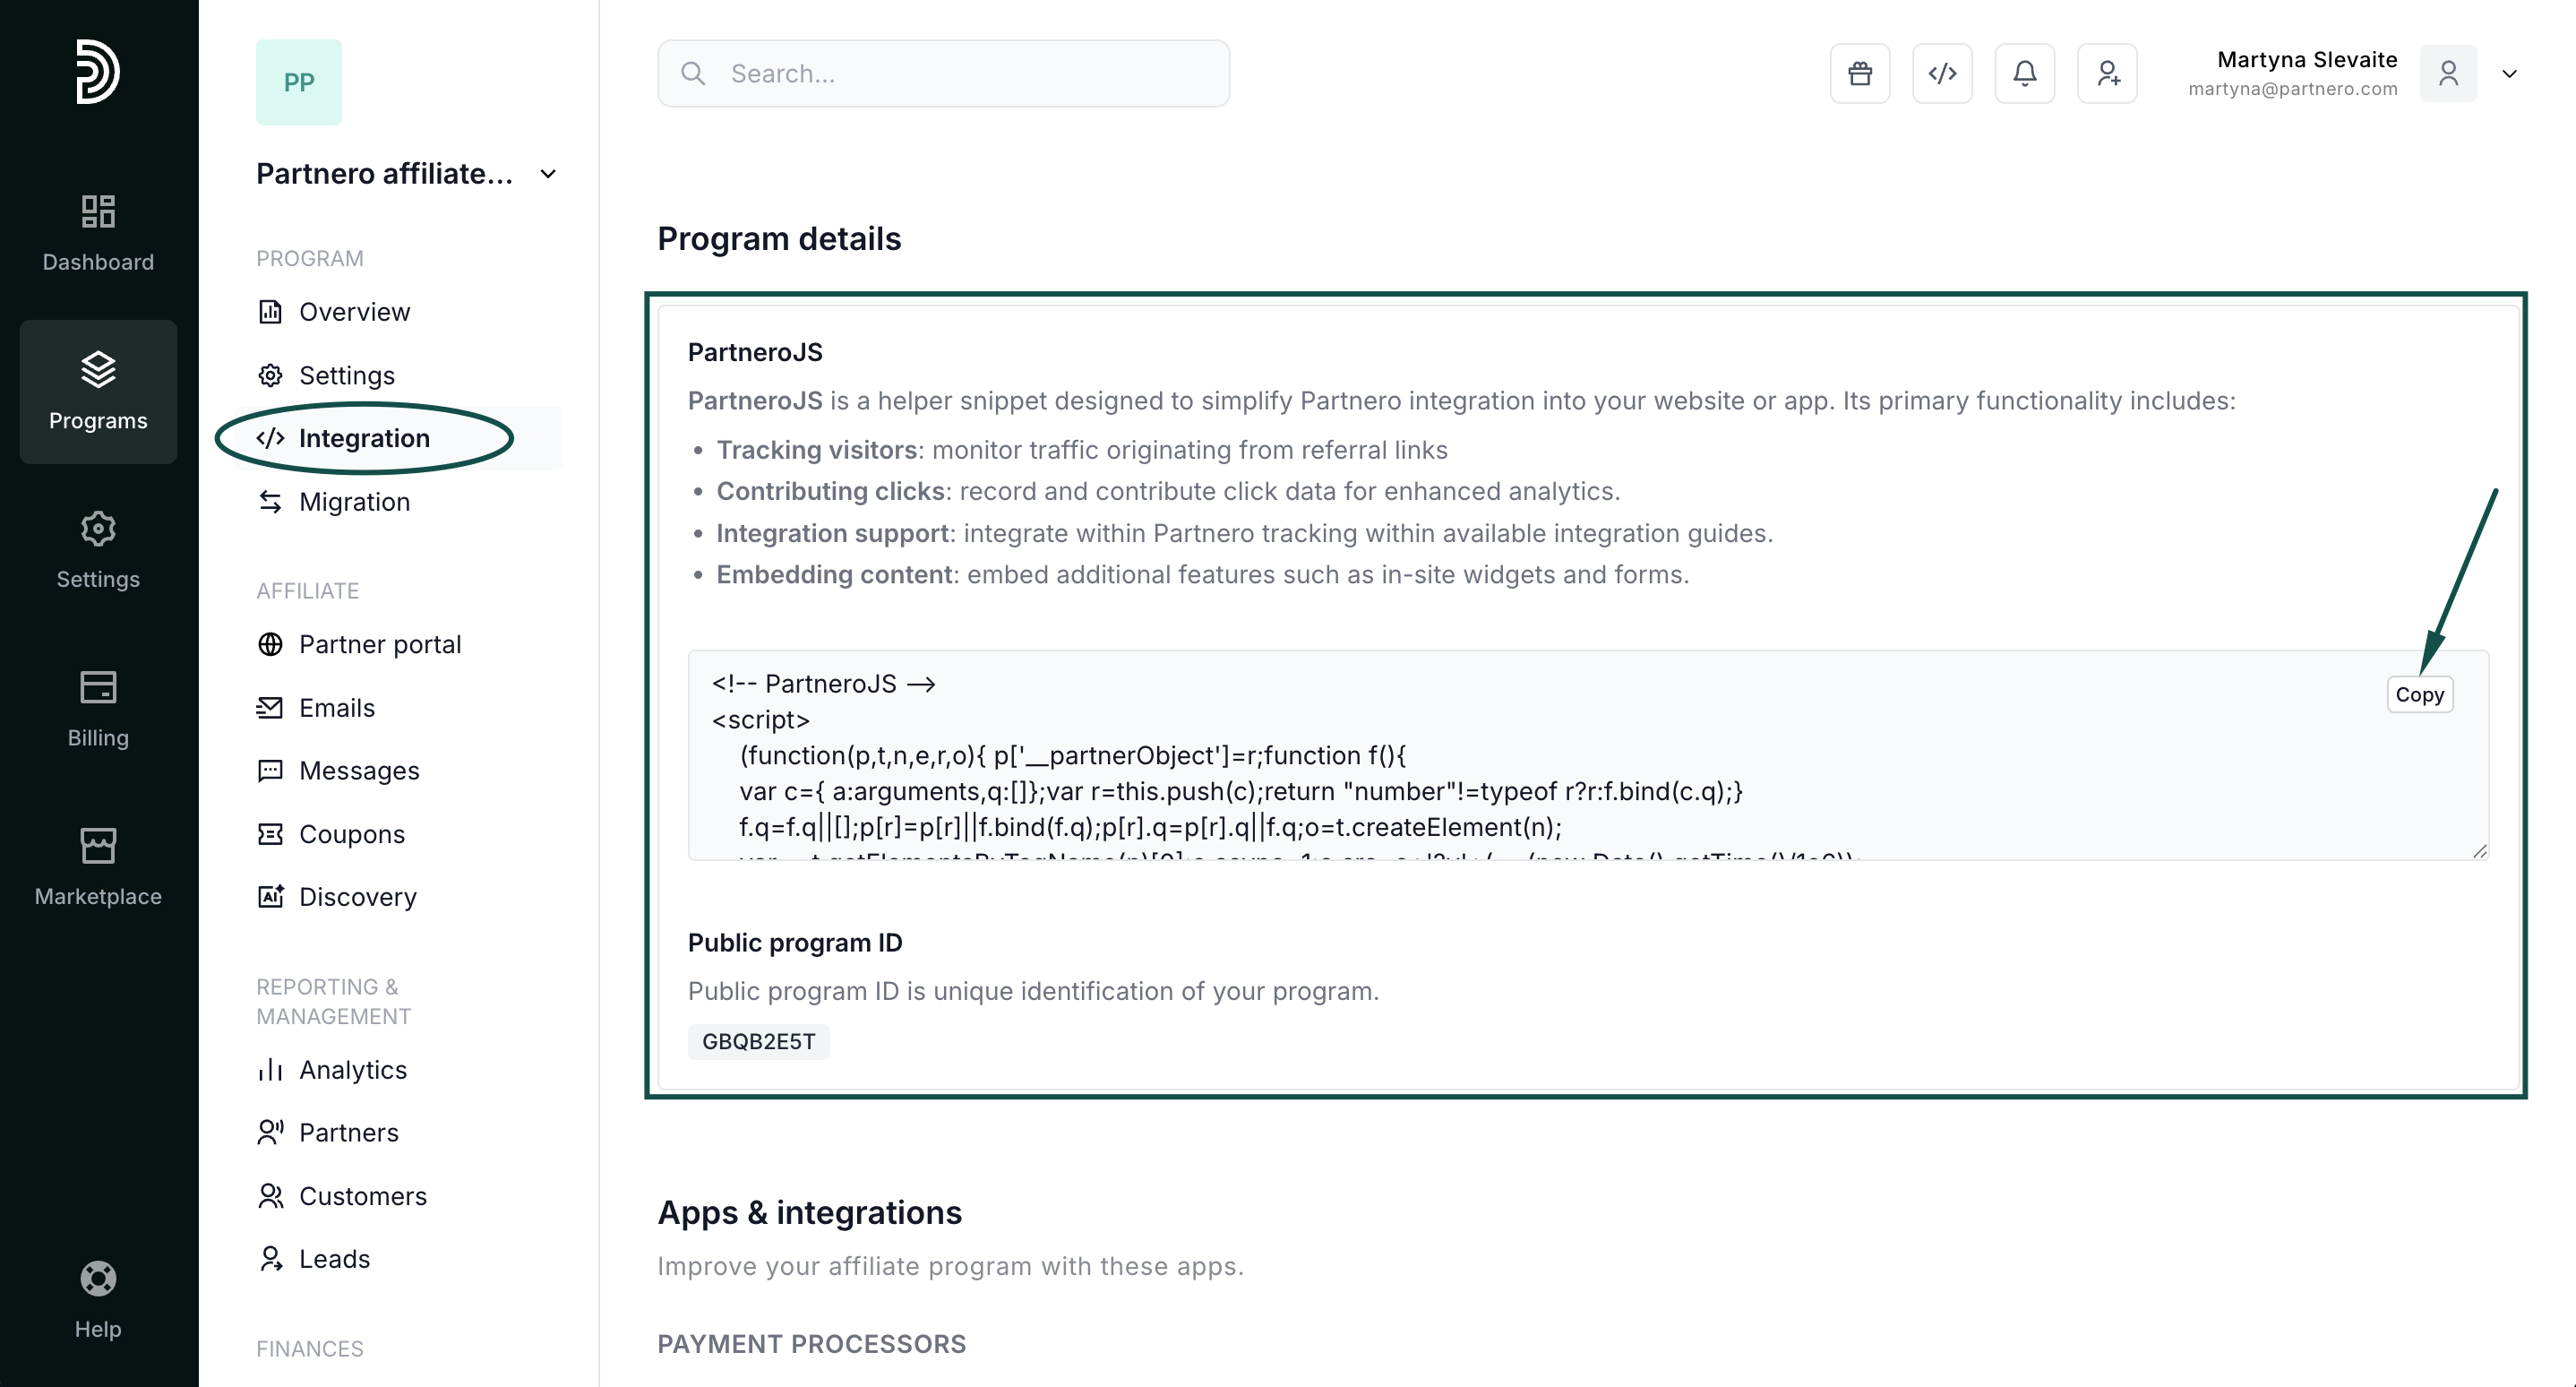
Task: Select Partner portal in the sidebar
Action: click(379, 644)
